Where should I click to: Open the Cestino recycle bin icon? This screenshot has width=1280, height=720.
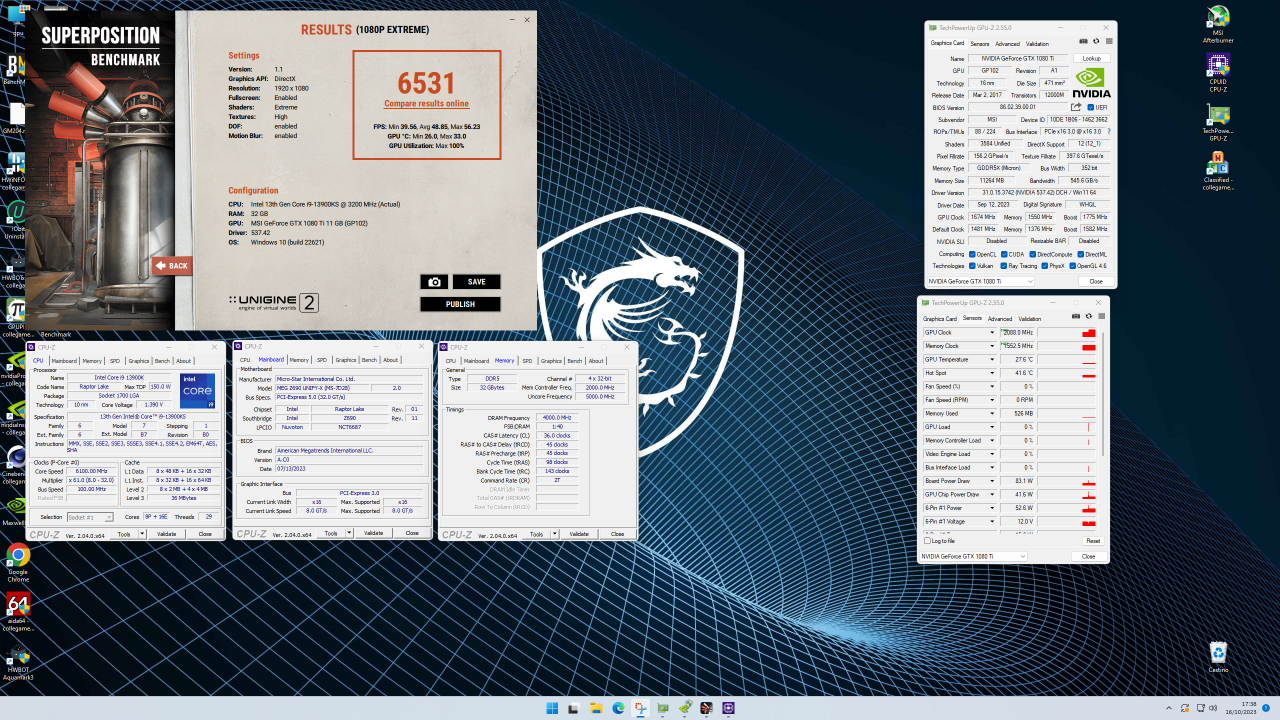coord(1218,657)
